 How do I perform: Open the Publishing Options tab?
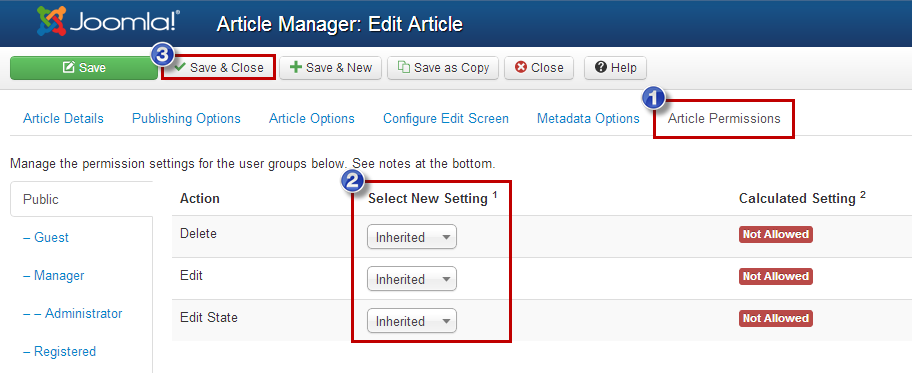click(186, 119)
